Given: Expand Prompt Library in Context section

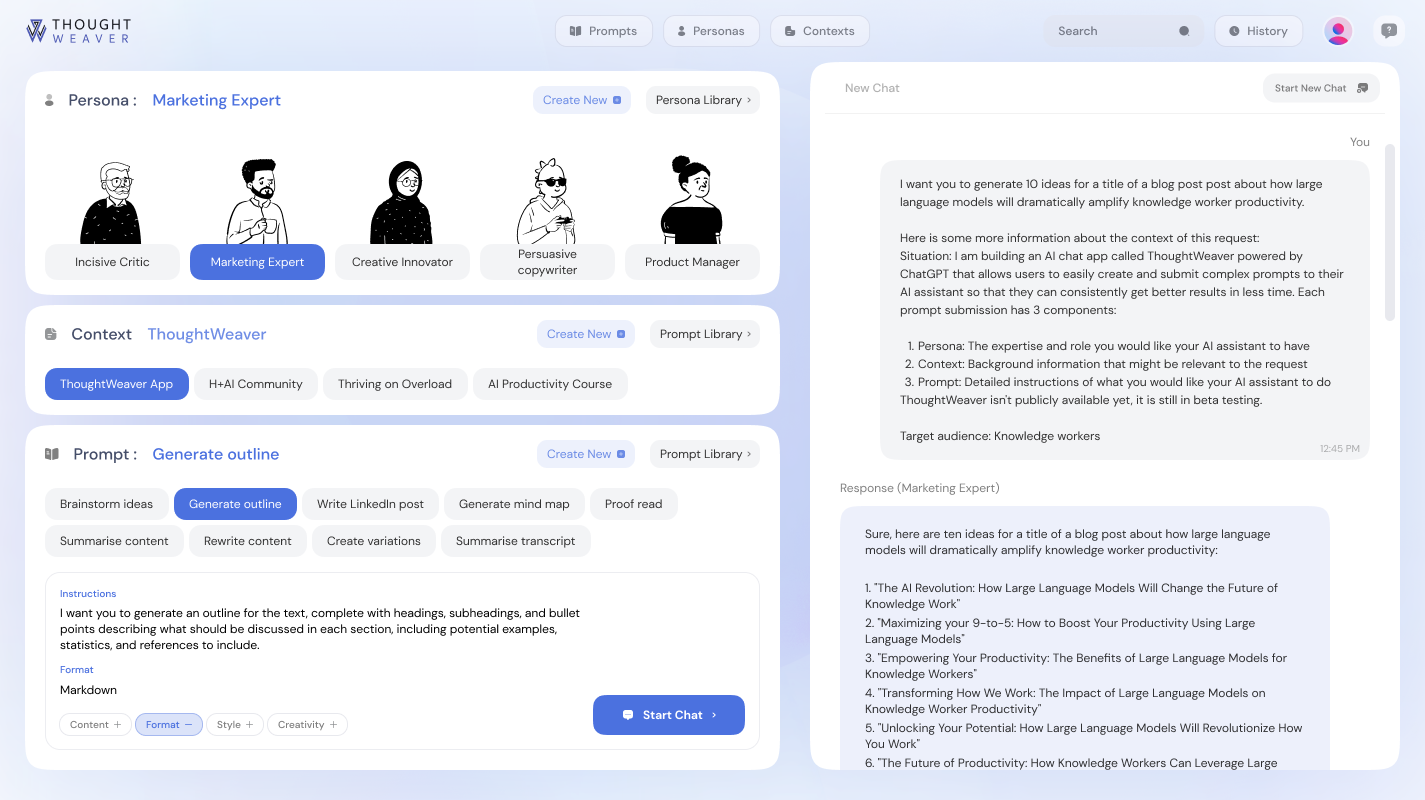Looking at the screenshot, I should (705, 334).
